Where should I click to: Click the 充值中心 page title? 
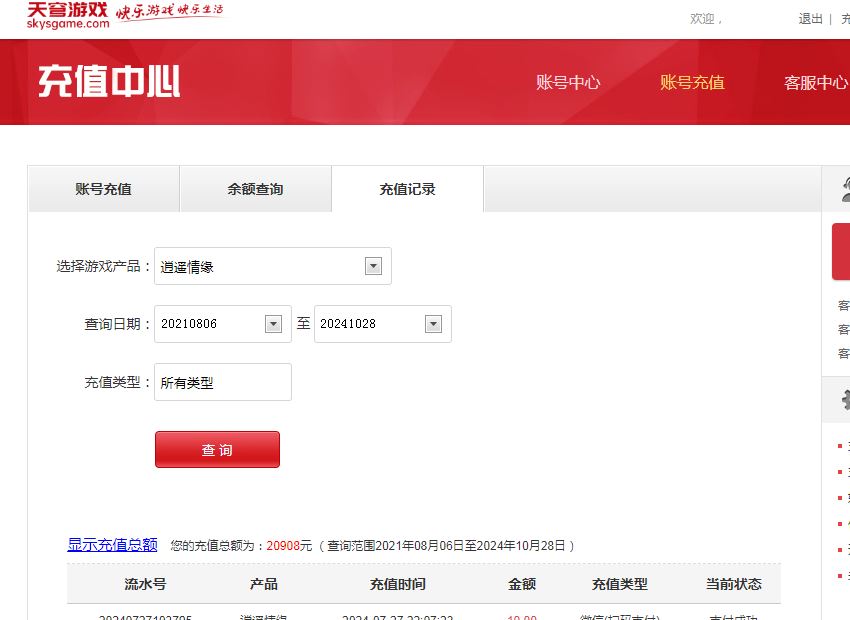point(109,82)
